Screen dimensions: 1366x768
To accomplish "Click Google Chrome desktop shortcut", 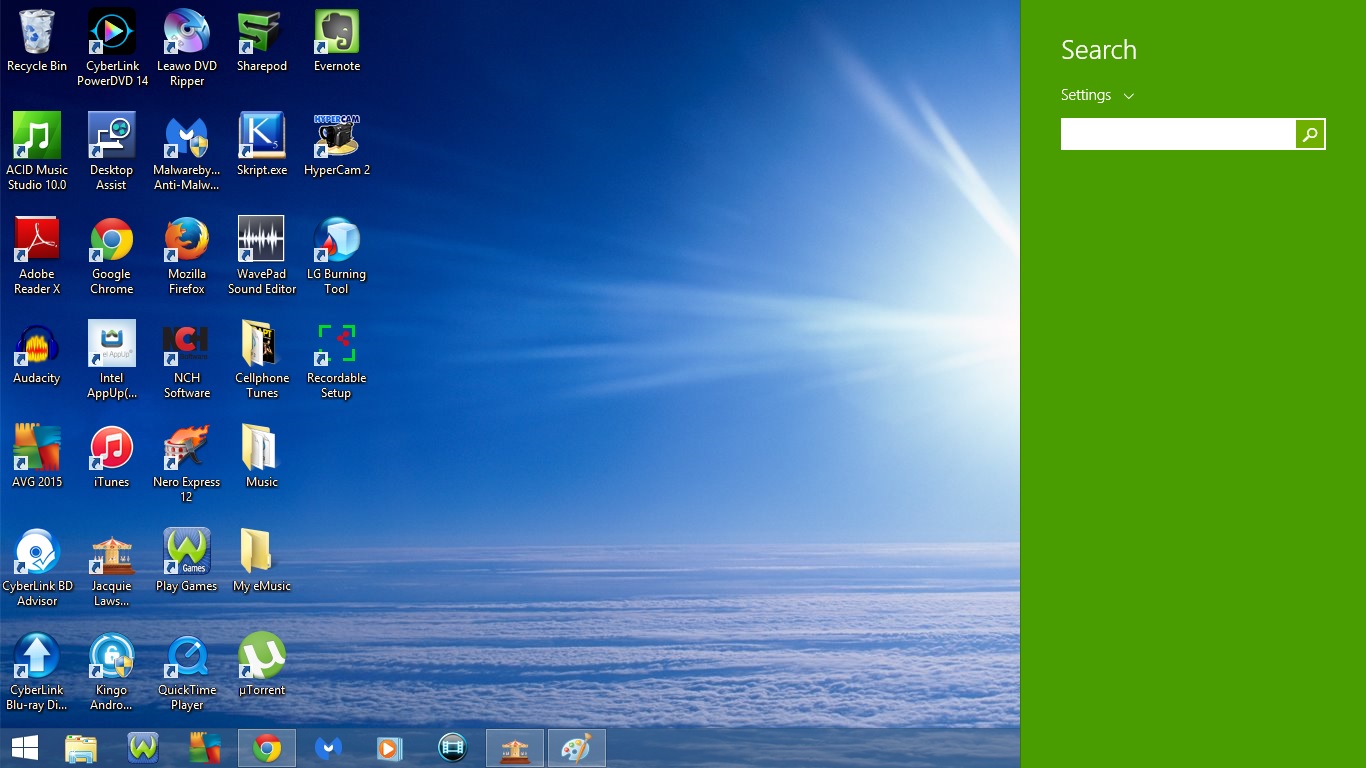I will [x=112, y=256].
